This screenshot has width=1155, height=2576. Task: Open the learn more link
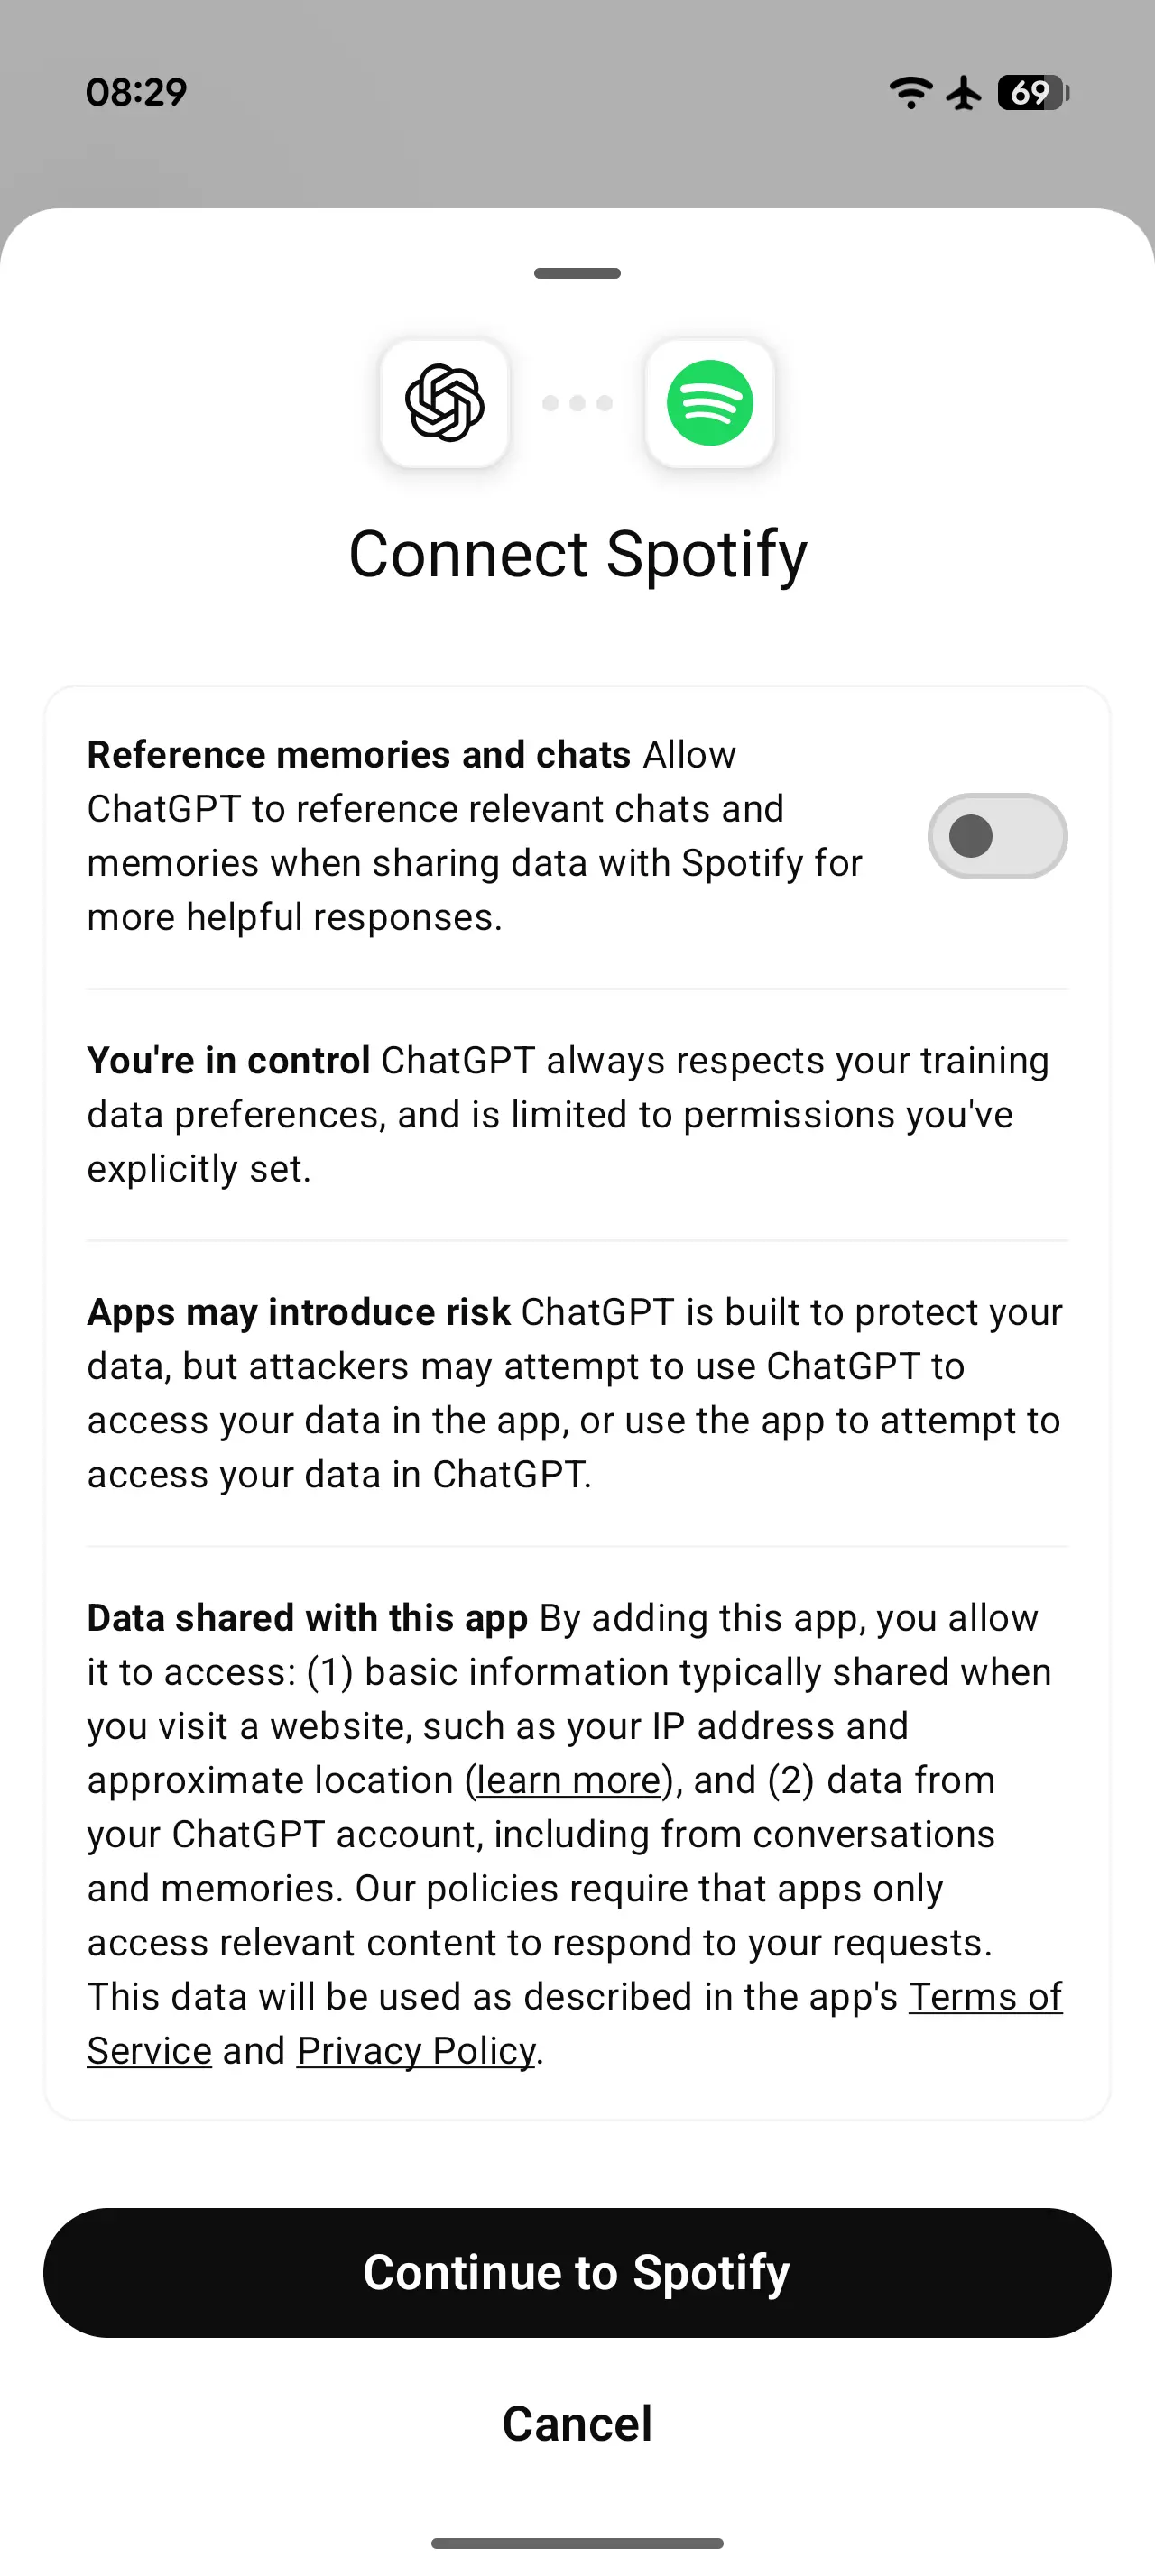pos(568,1781)
